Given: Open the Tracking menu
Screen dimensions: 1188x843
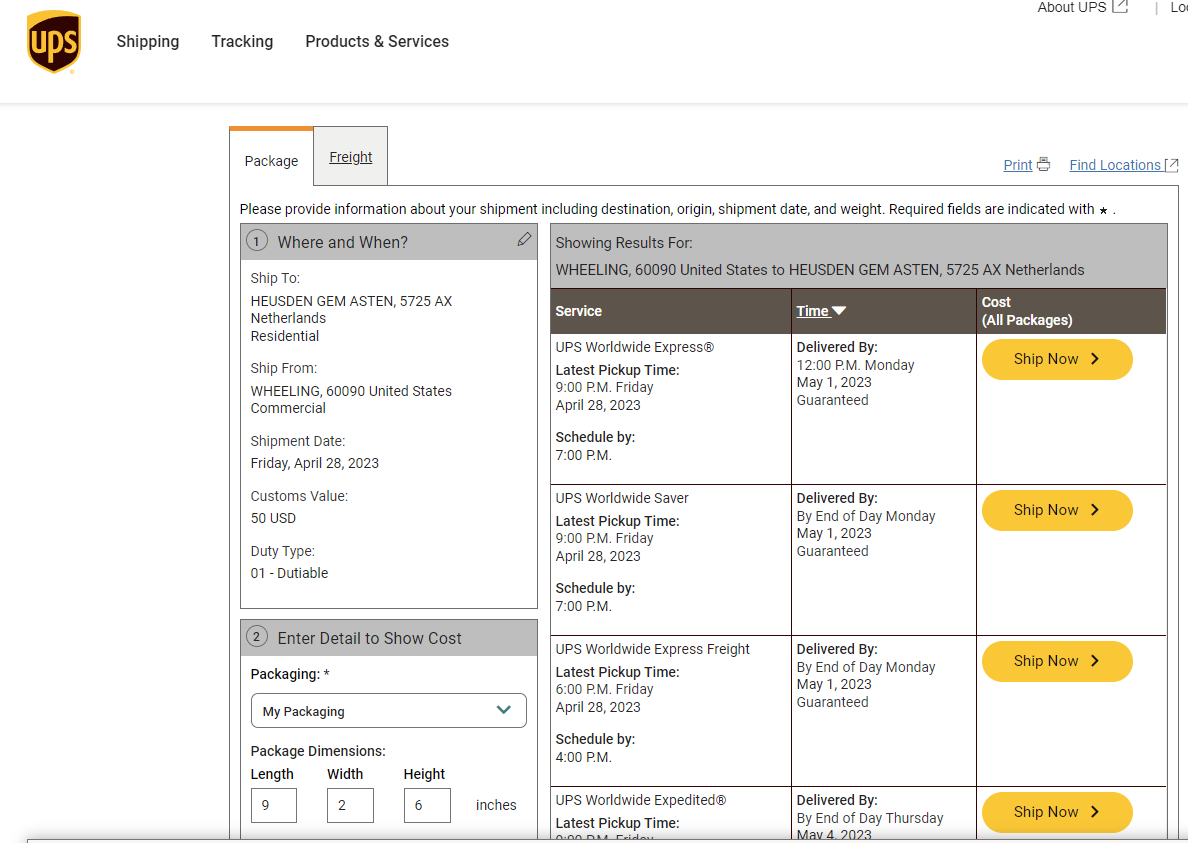Looking at the screenshot, I should click(242, 42).
